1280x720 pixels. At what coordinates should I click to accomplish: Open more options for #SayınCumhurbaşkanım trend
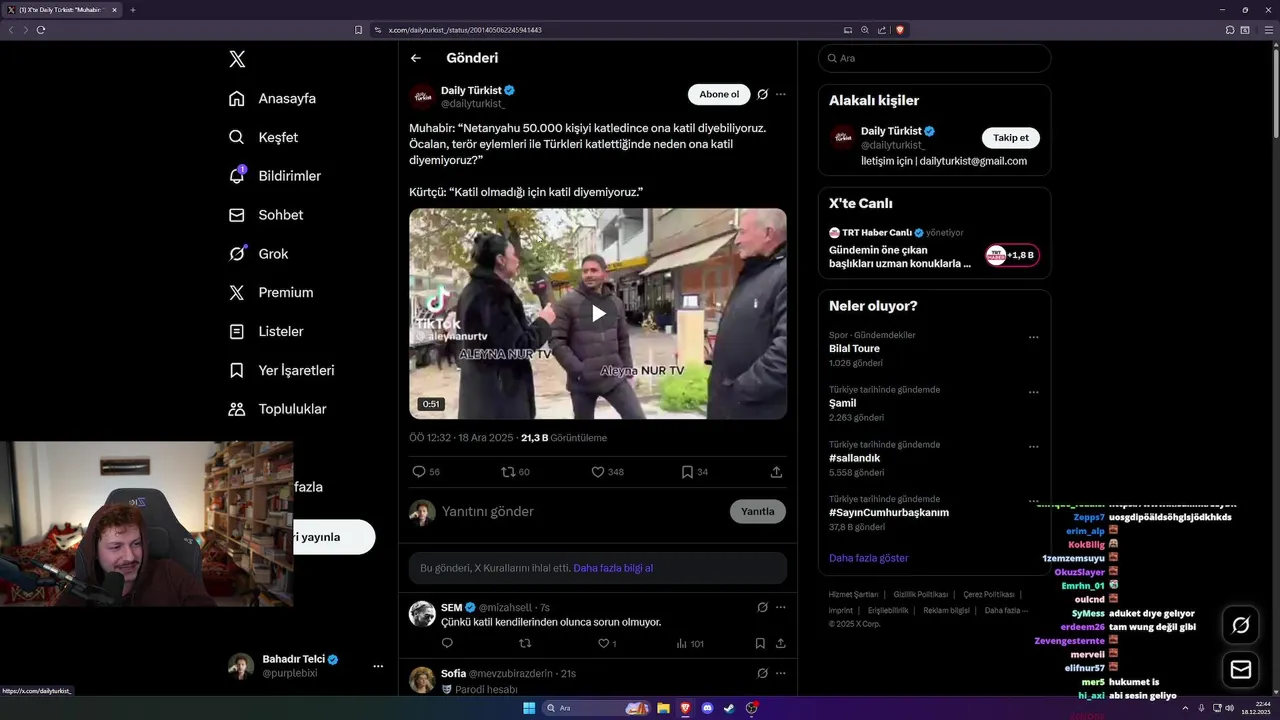[x=1033, y=501]
